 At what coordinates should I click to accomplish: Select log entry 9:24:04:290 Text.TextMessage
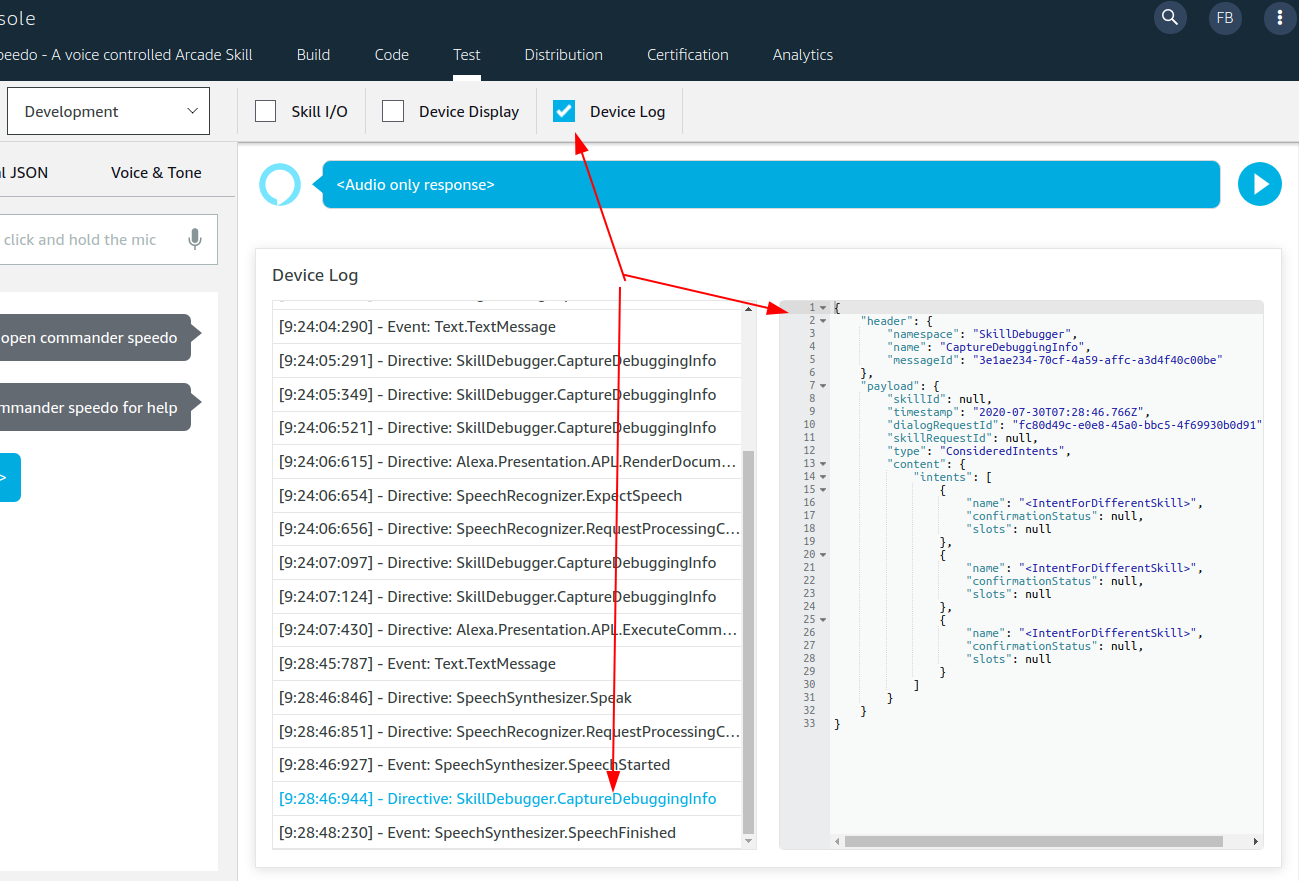coord(507,326)
